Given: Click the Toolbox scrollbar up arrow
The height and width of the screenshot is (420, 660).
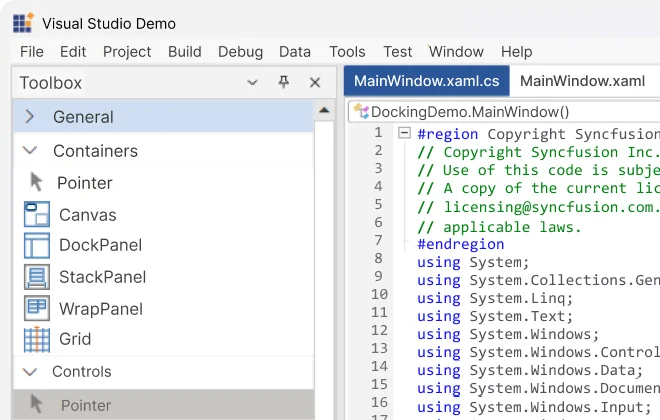Looking at the screenshot, I should point(324,111).
